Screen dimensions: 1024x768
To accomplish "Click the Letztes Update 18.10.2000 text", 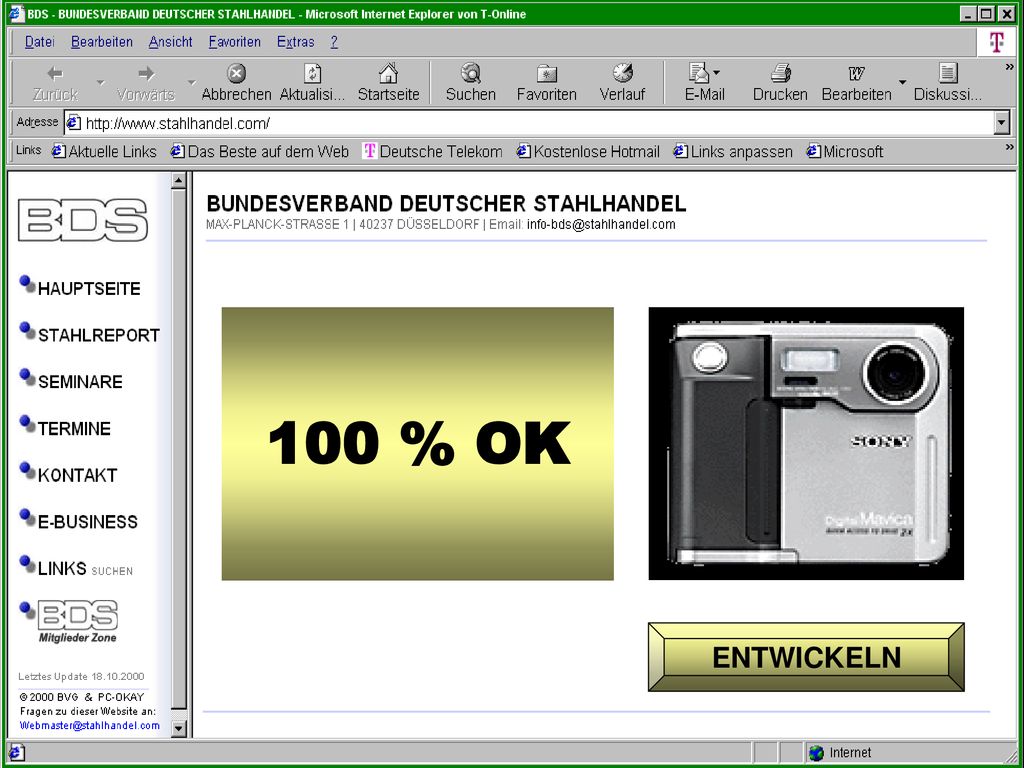I will (x=81, y=677).
